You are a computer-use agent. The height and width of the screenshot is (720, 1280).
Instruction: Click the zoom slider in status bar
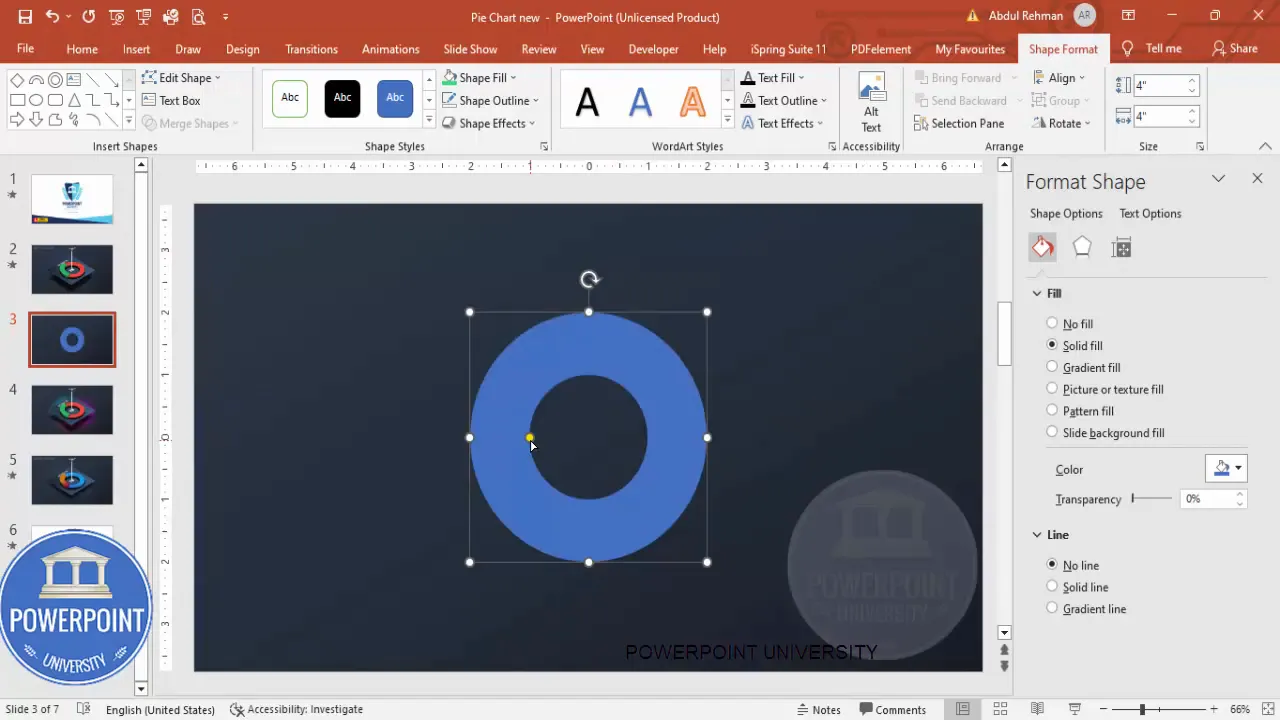click(1160, 709)
